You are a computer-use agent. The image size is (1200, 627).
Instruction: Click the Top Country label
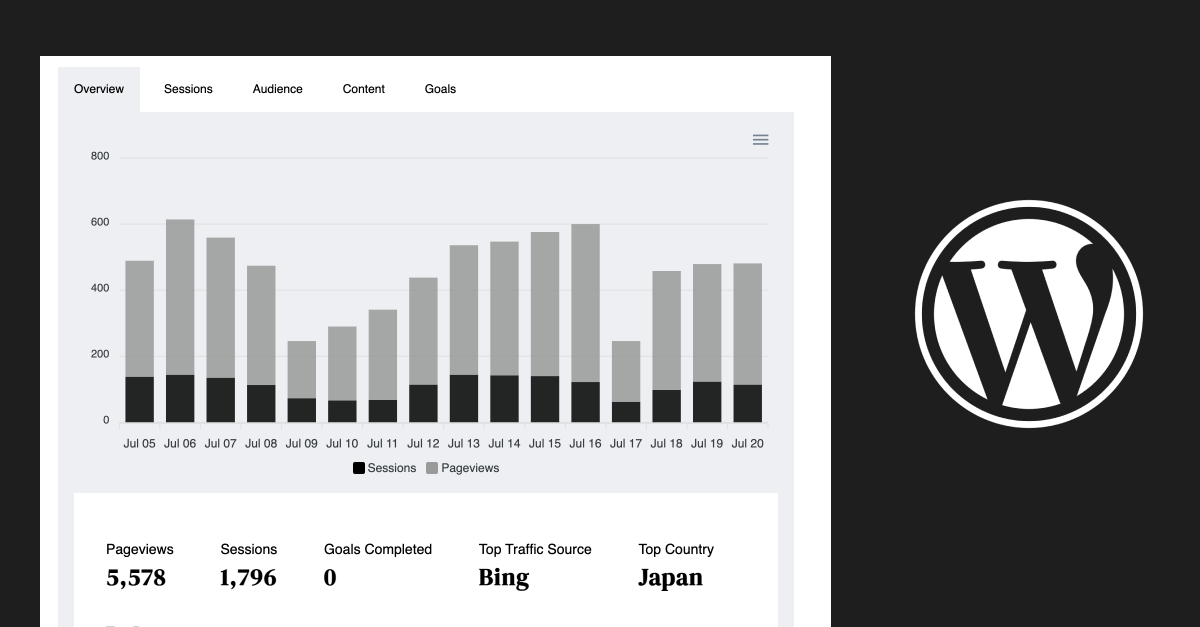pos(676,549)
